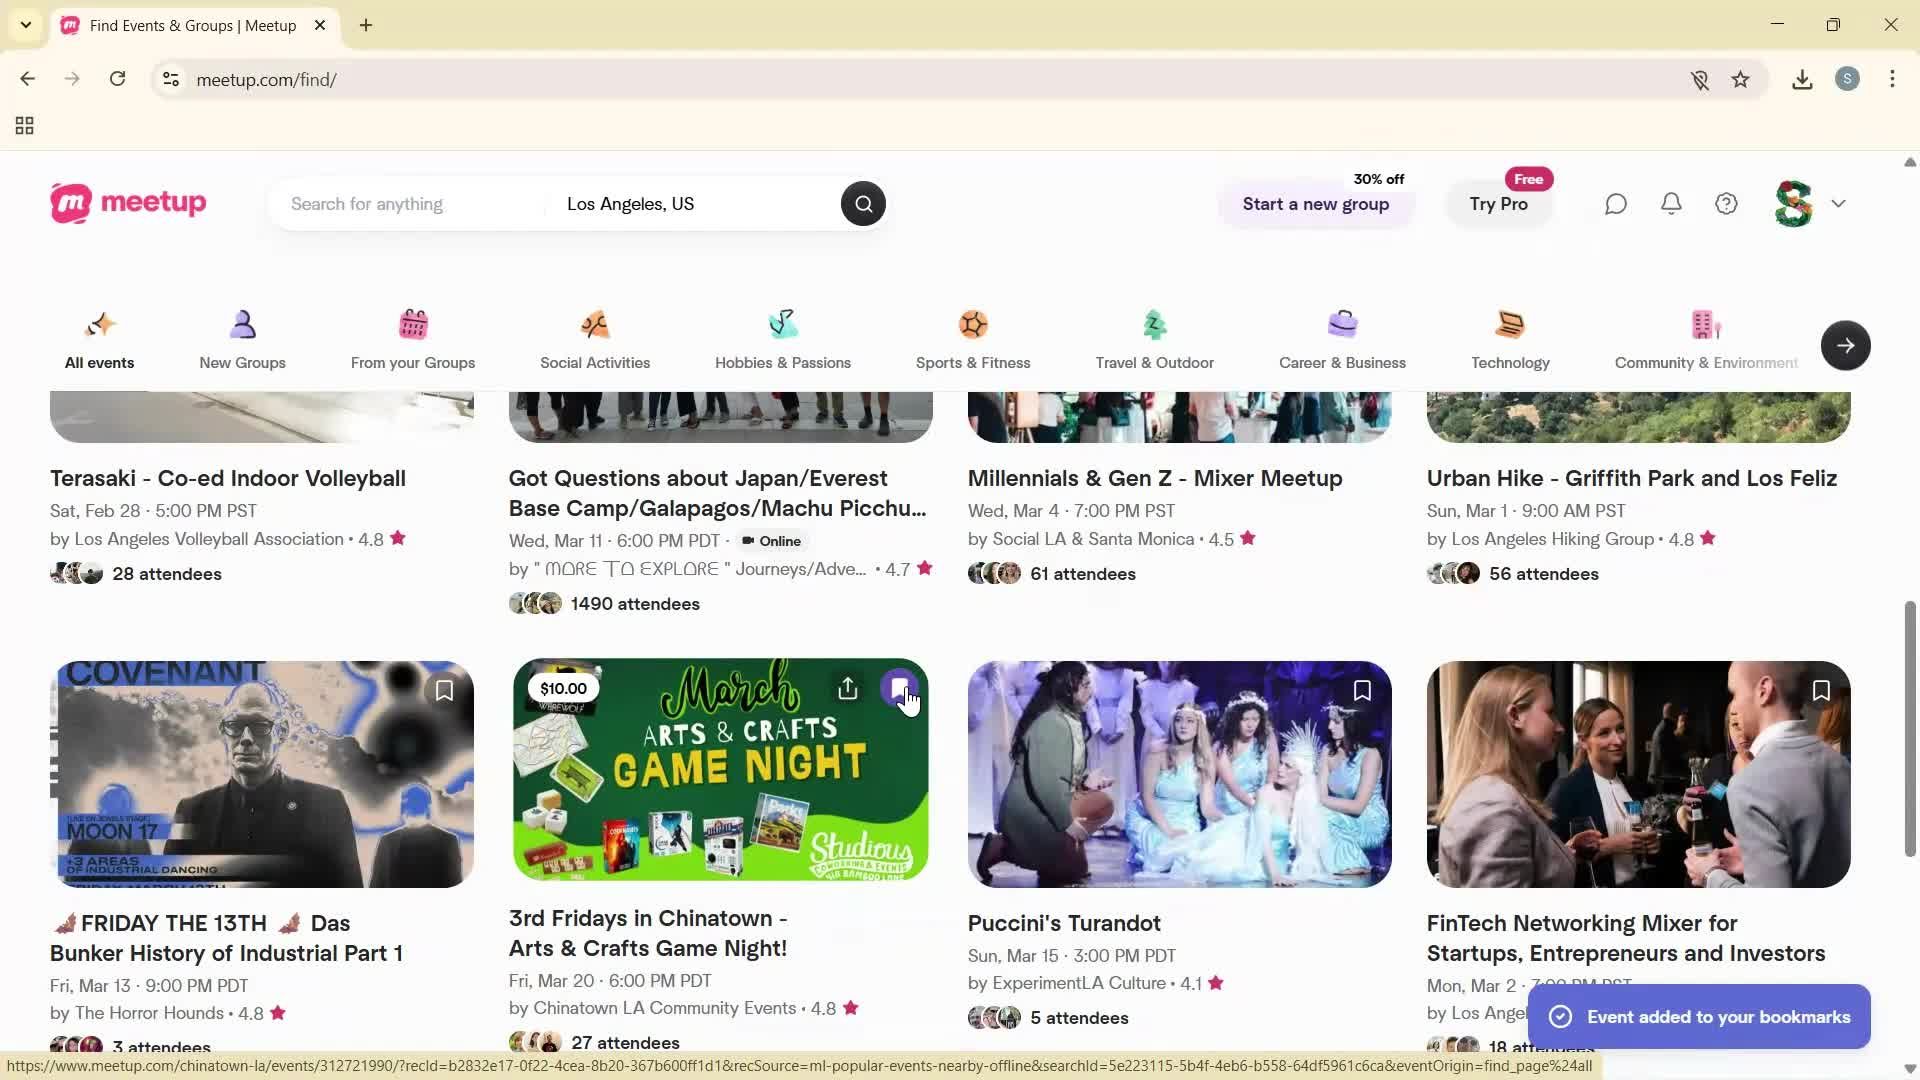
Task: Open the browser tab search dropdown
Action: tap(26, 25)
